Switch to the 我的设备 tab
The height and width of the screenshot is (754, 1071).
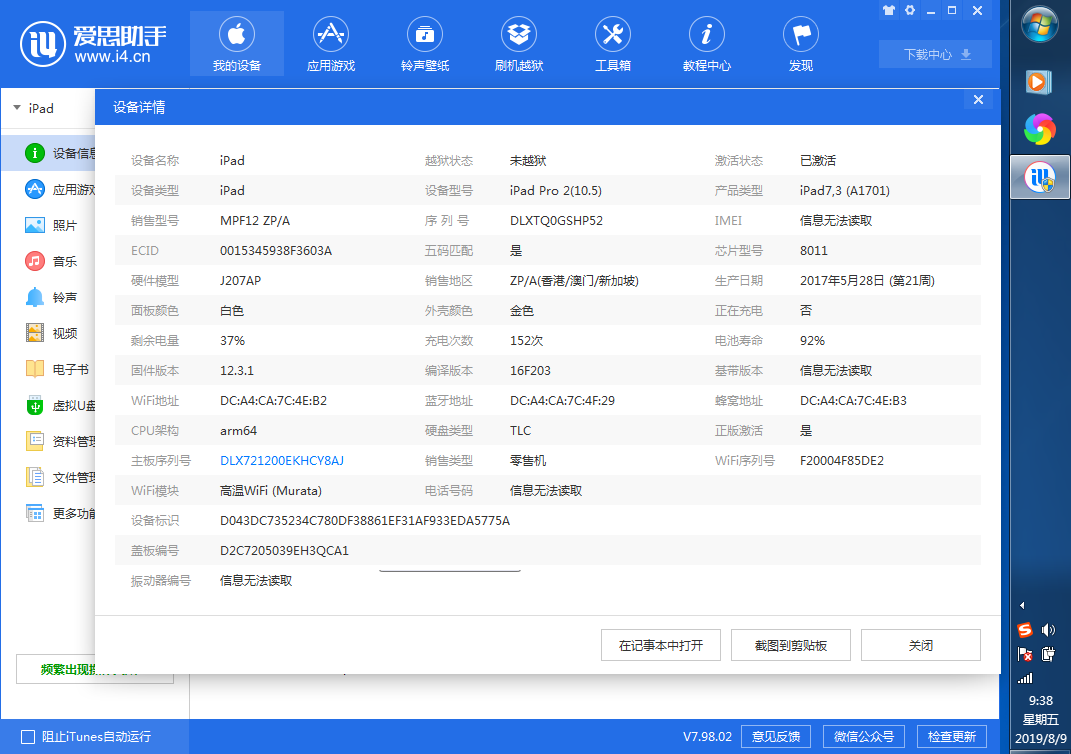[236, 43]
